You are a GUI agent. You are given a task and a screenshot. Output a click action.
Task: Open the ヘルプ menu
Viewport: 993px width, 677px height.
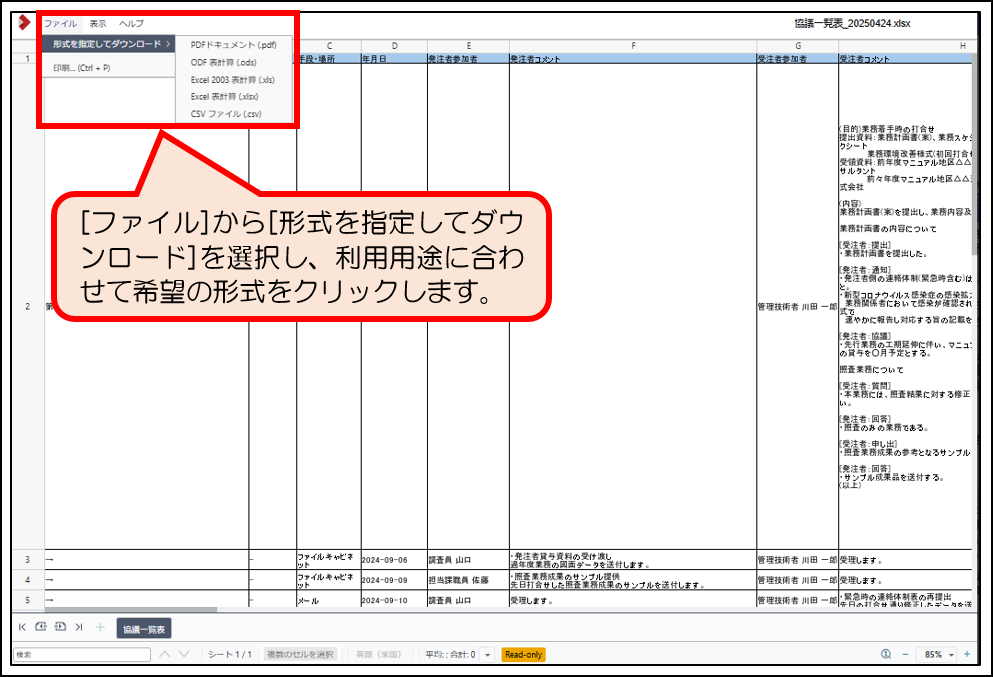coord(131,23)
